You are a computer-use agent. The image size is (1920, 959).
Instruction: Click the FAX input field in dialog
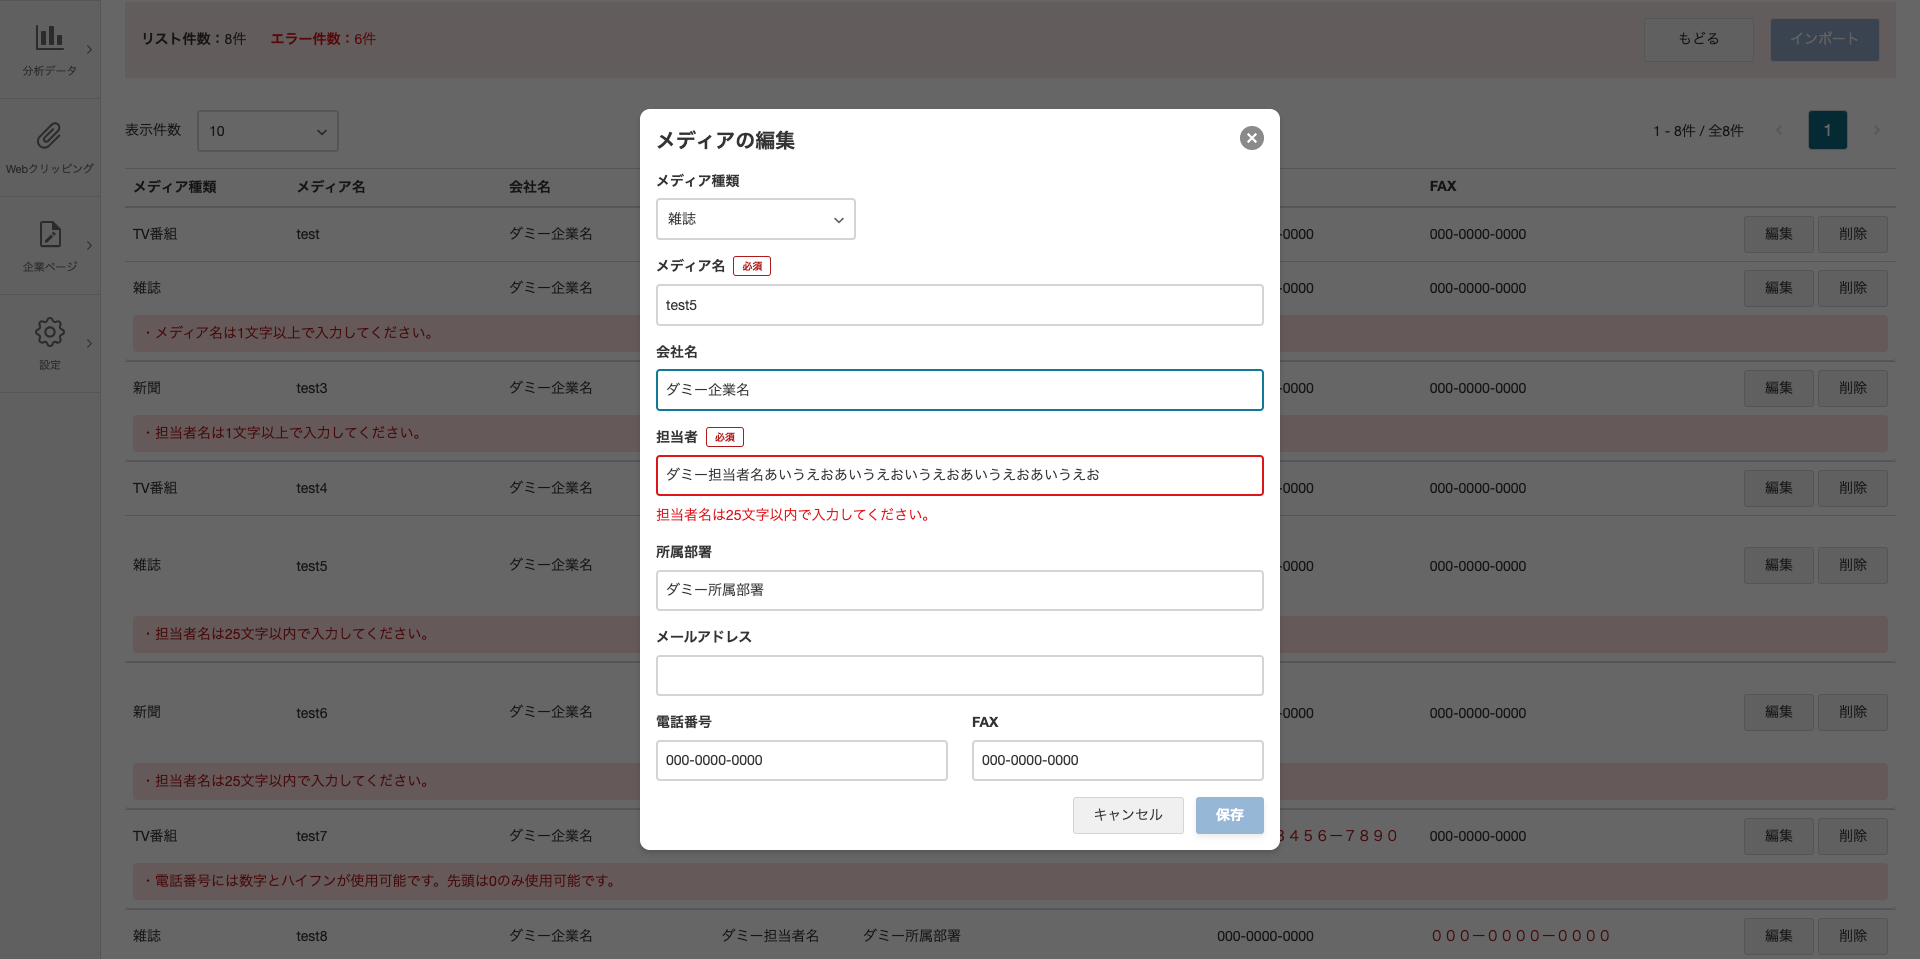[1117, 760]
